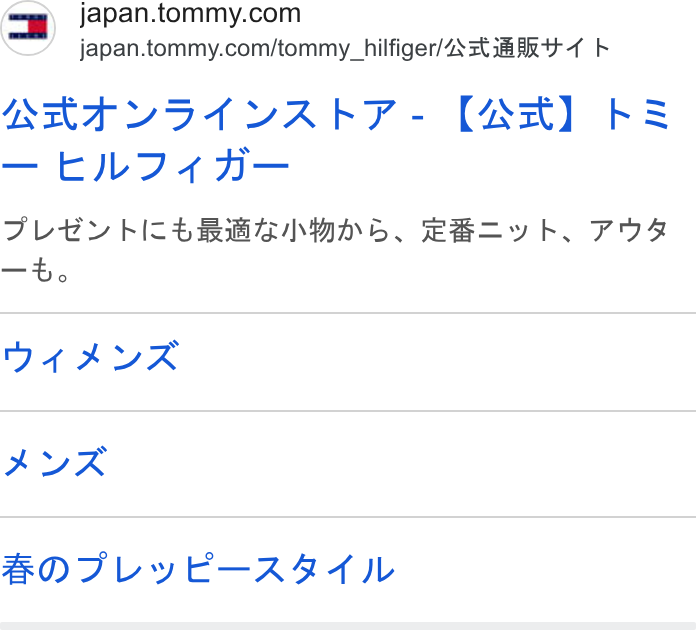Click the grey bar below the sitelinks
This screenshot has height=630, width=696.
pyautogui.click(x=348, y=626)
